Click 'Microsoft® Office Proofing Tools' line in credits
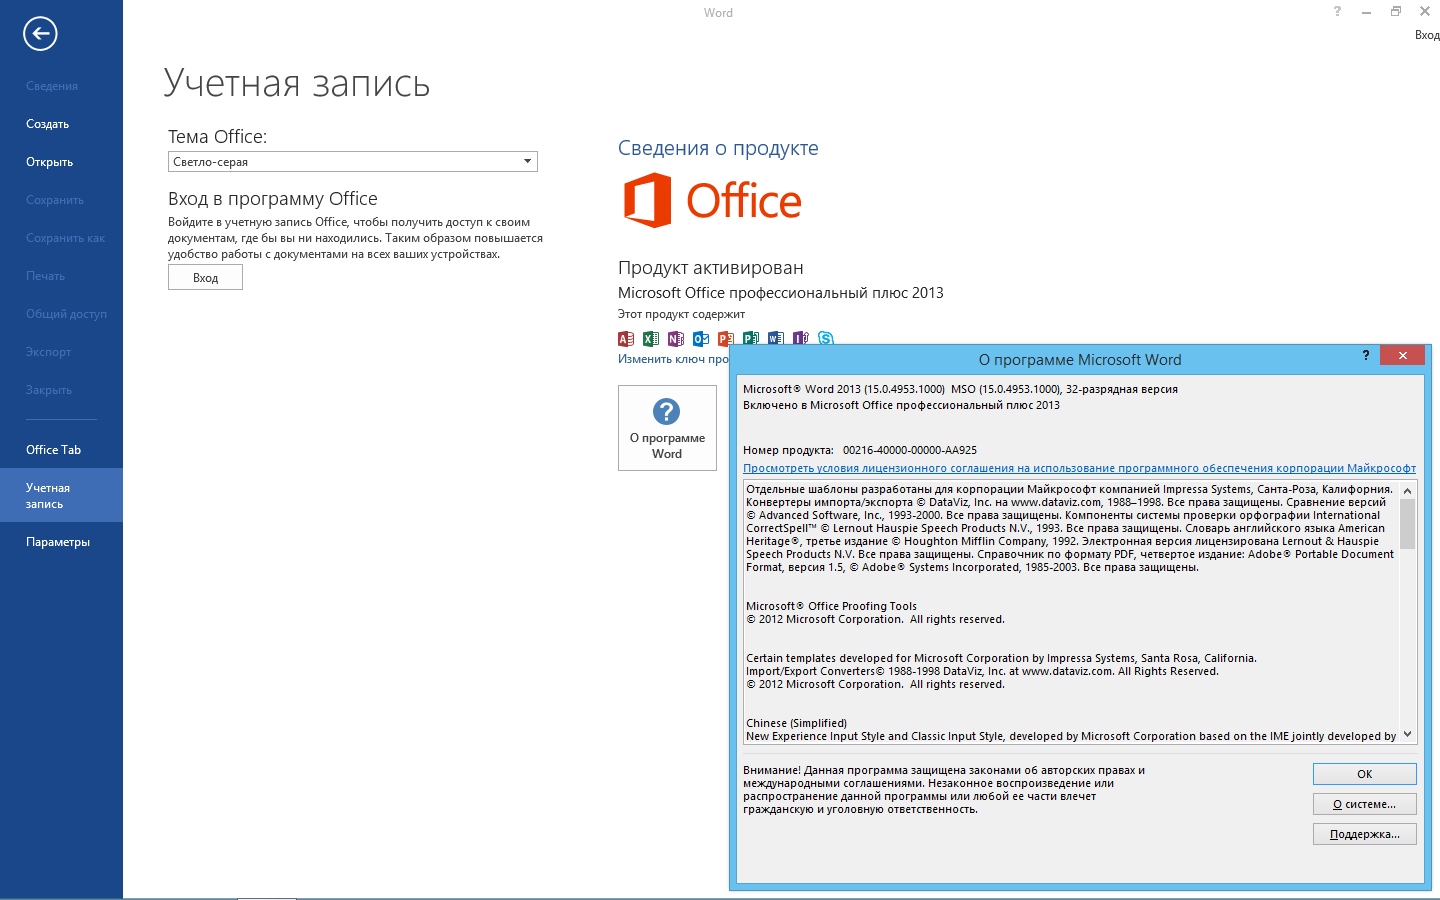1440x900 pixels. pyautogui.click(x=831, y=606)
